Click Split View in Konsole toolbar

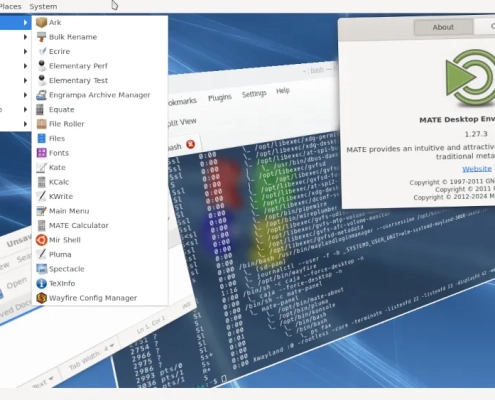click(x=182, y=122)
